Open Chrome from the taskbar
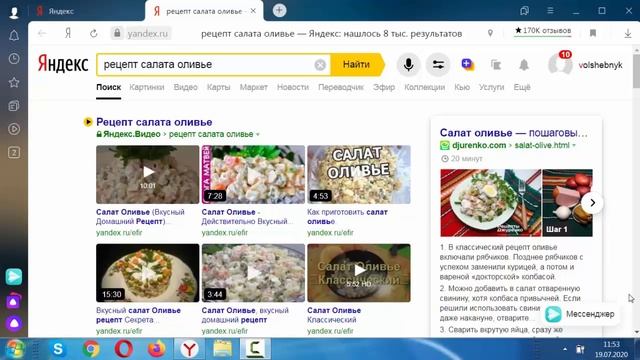The height and width of the screenshot is (360, 640). click(x=91, y=349)
